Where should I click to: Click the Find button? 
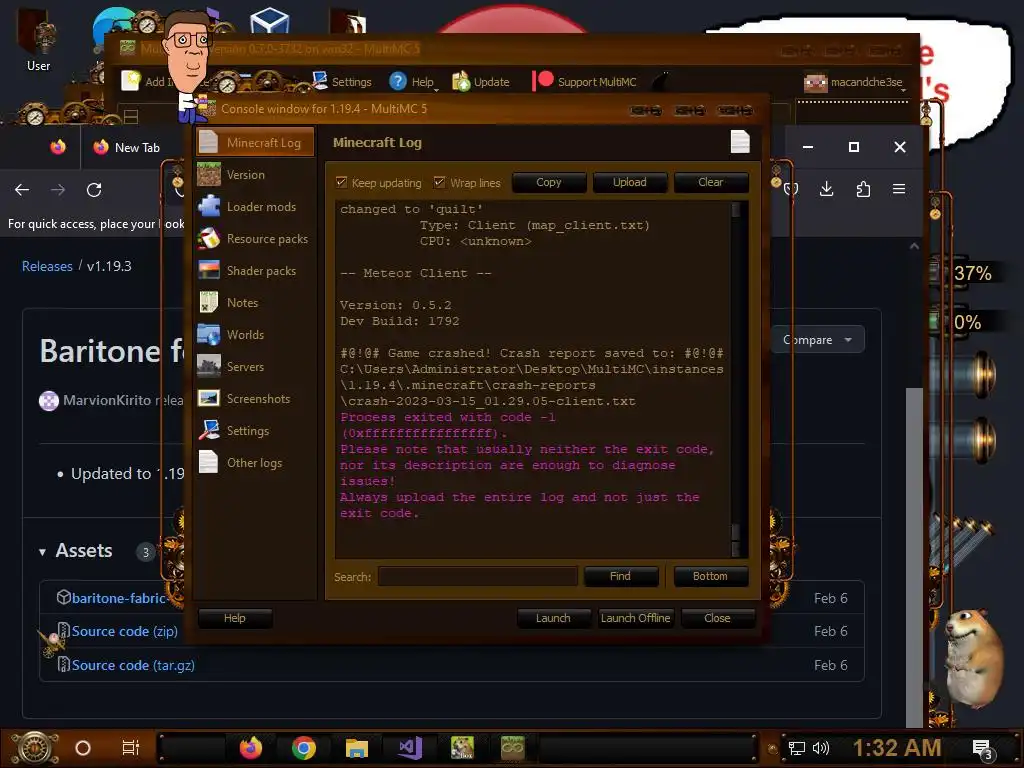click(x=620, y=576)
